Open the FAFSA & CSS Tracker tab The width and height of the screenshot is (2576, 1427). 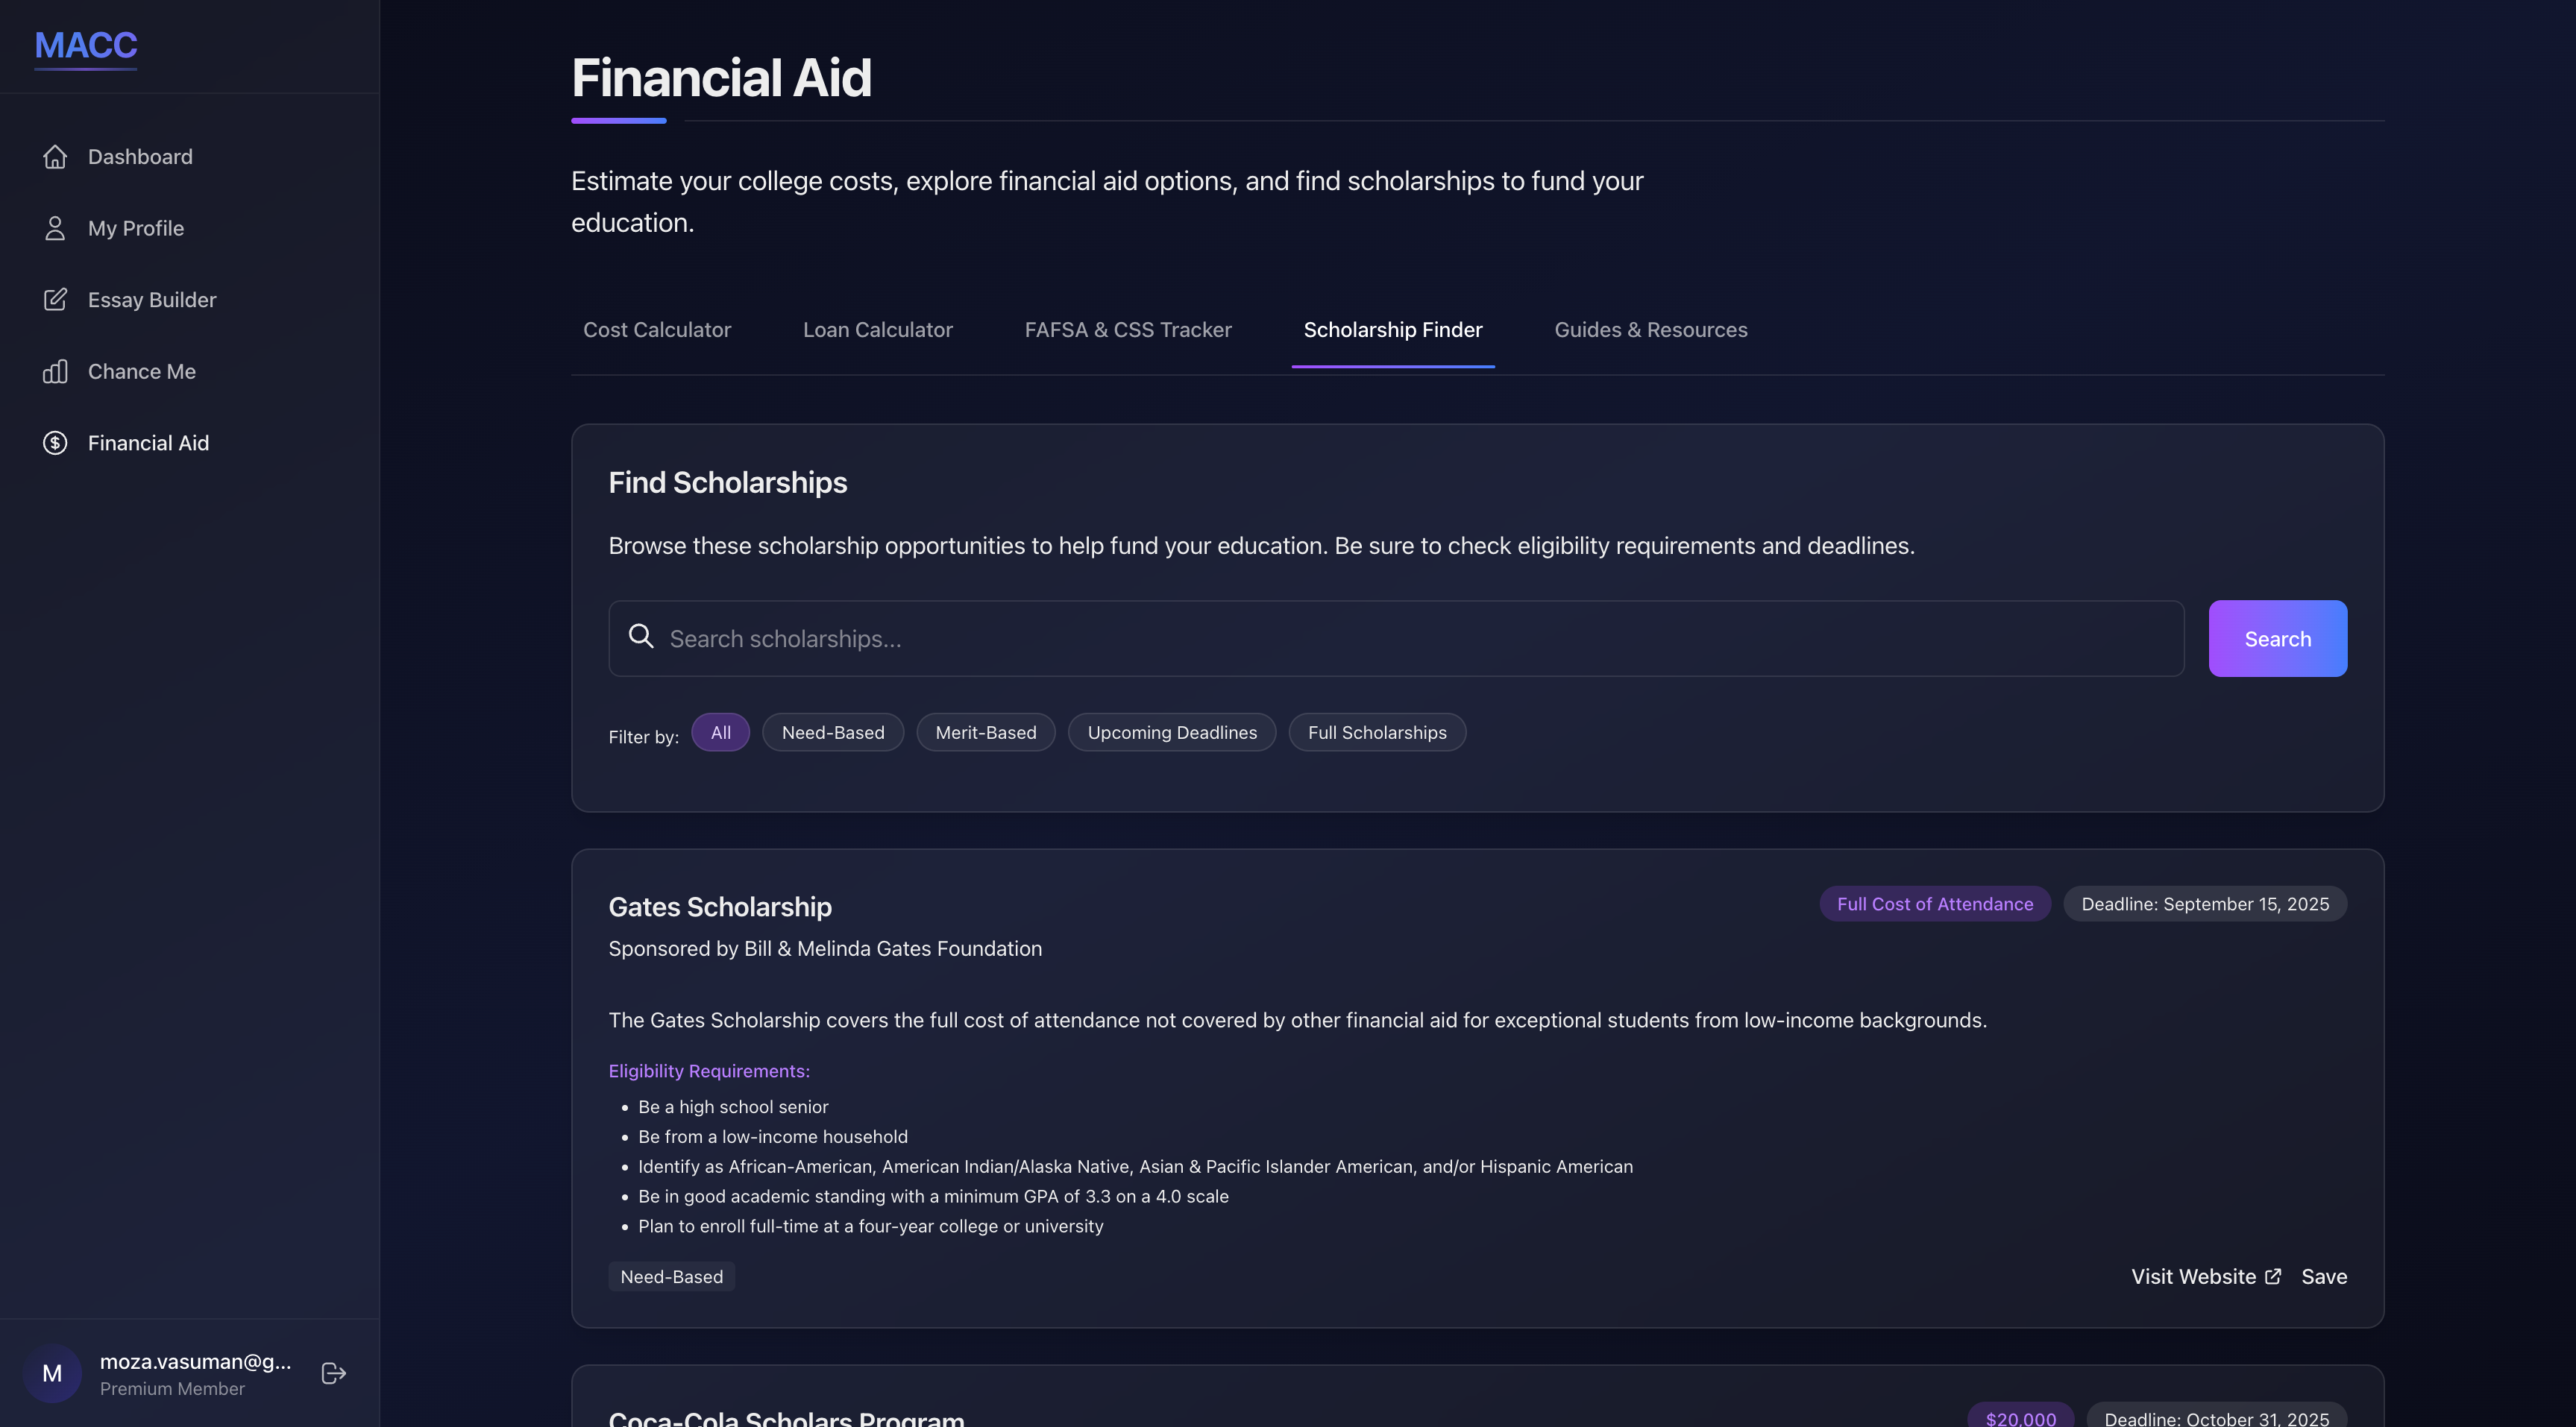1127,330
